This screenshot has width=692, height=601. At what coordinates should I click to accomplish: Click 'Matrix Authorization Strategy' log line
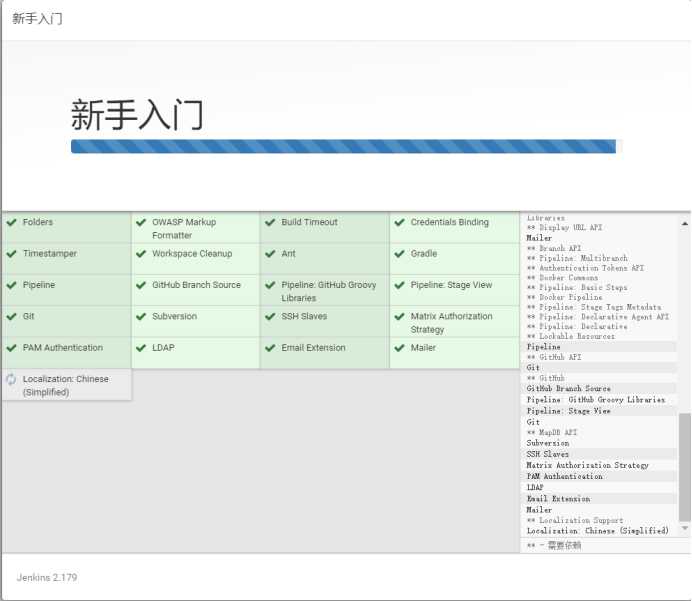587,465
